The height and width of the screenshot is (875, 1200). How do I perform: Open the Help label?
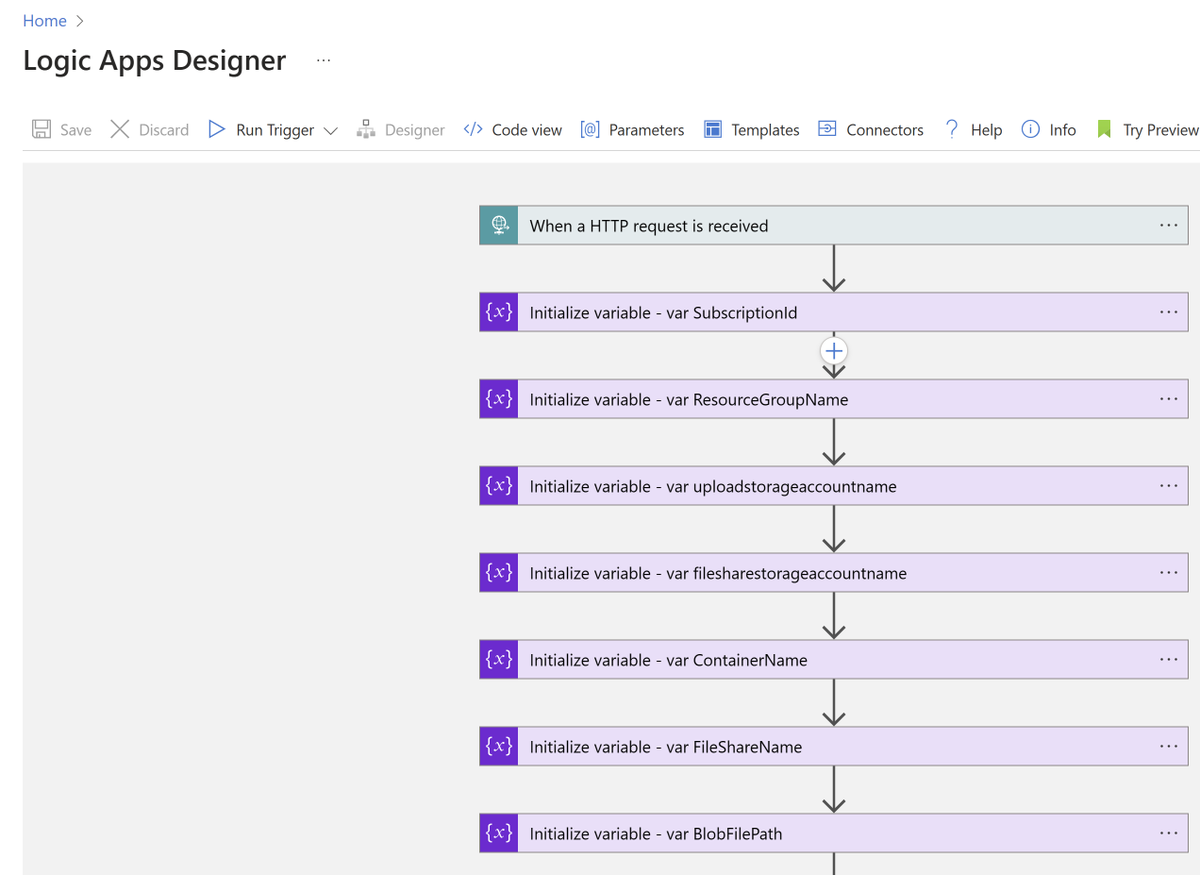click(986, 130)
